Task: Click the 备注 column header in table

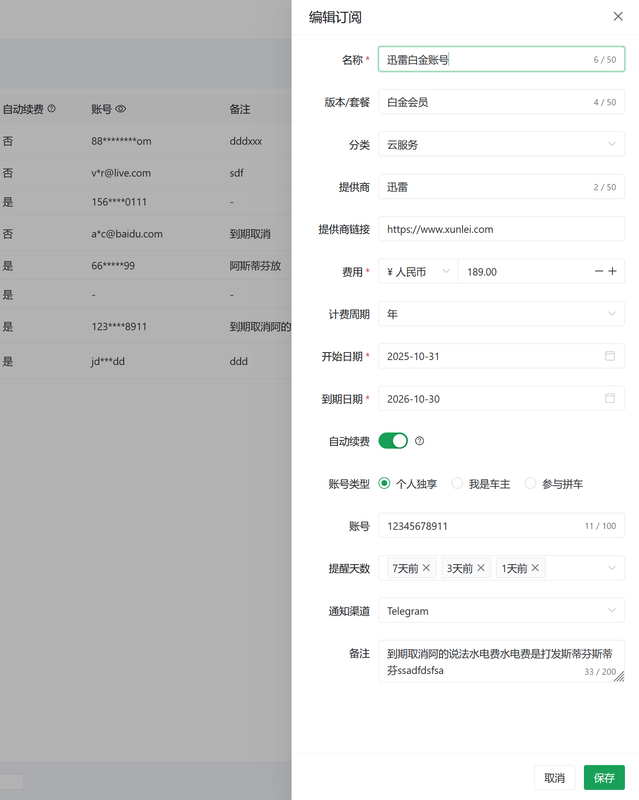Action: [239, 109]
